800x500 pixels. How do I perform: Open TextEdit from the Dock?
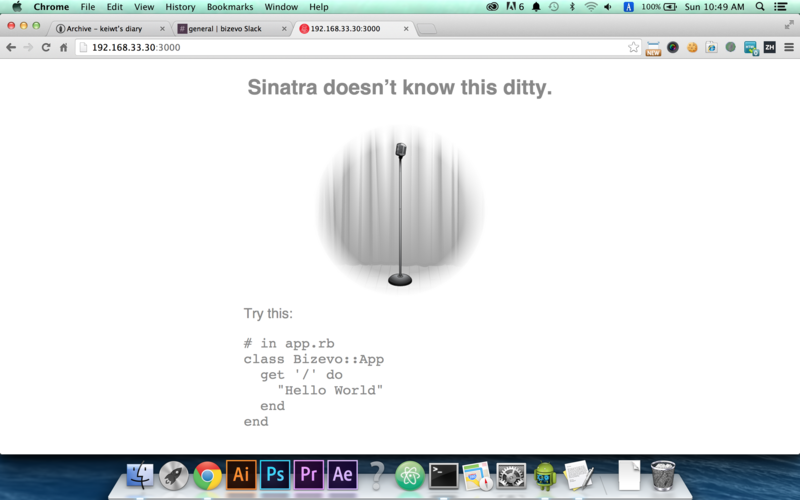(579, 475)
